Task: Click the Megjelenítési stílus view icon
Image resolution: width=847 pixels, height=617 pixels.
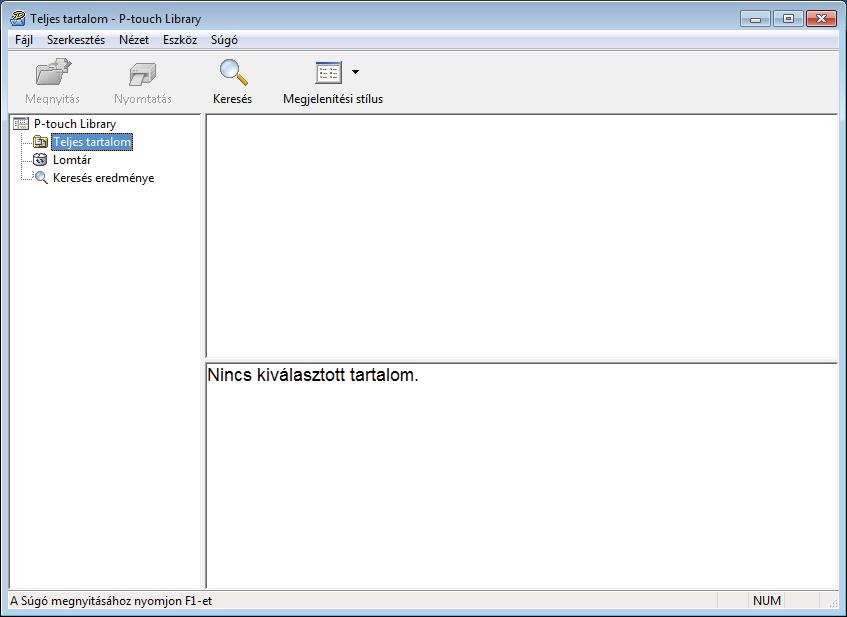Action: [328, 73]
